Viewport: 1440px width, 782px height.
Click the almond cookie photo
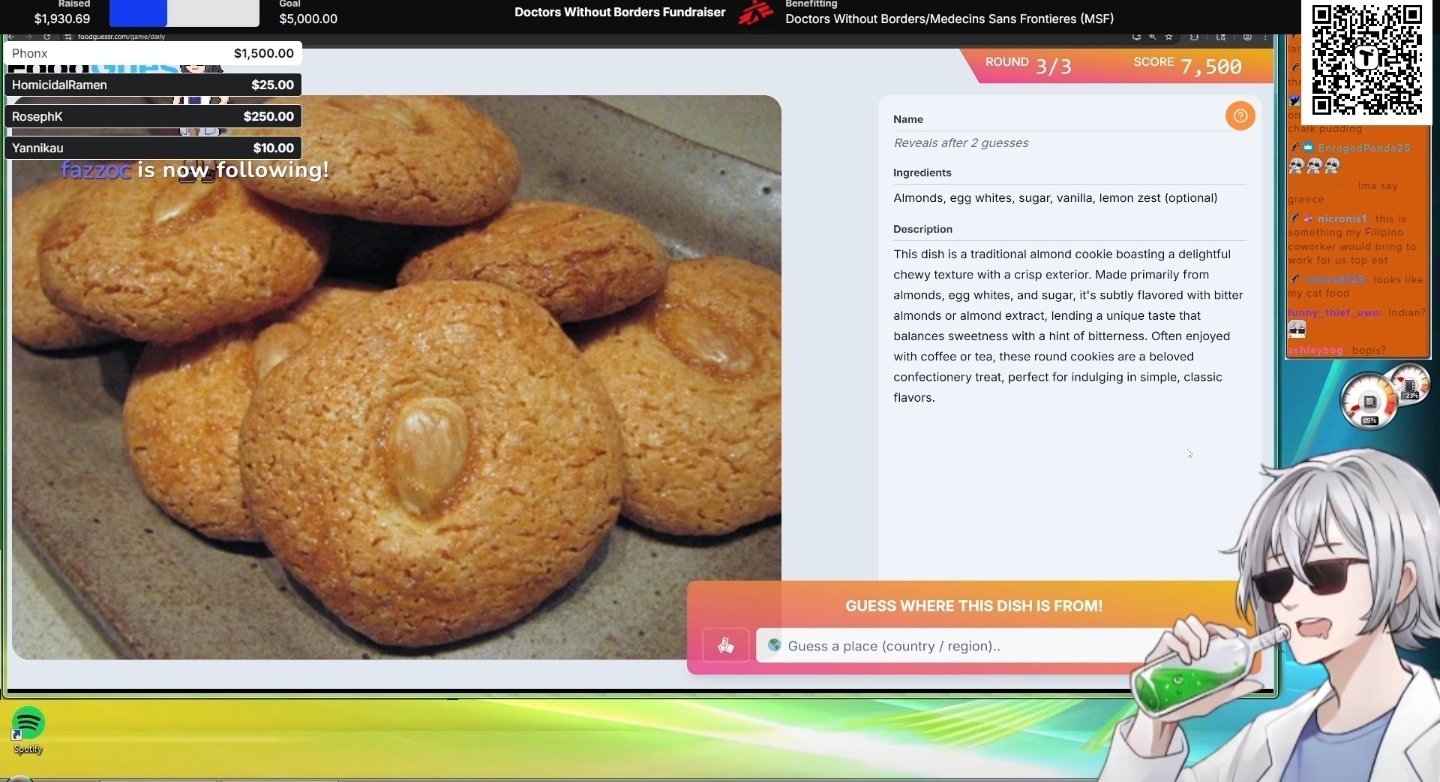(x=396, y=377)
